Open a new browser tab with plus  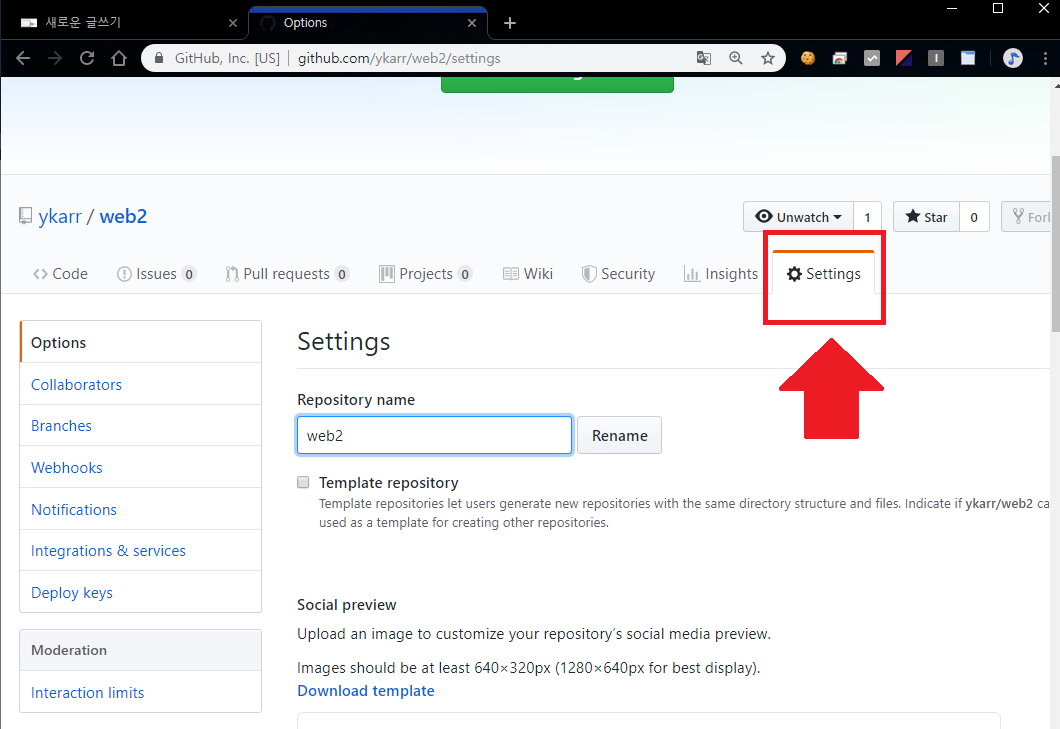click(x=510, y=23)
